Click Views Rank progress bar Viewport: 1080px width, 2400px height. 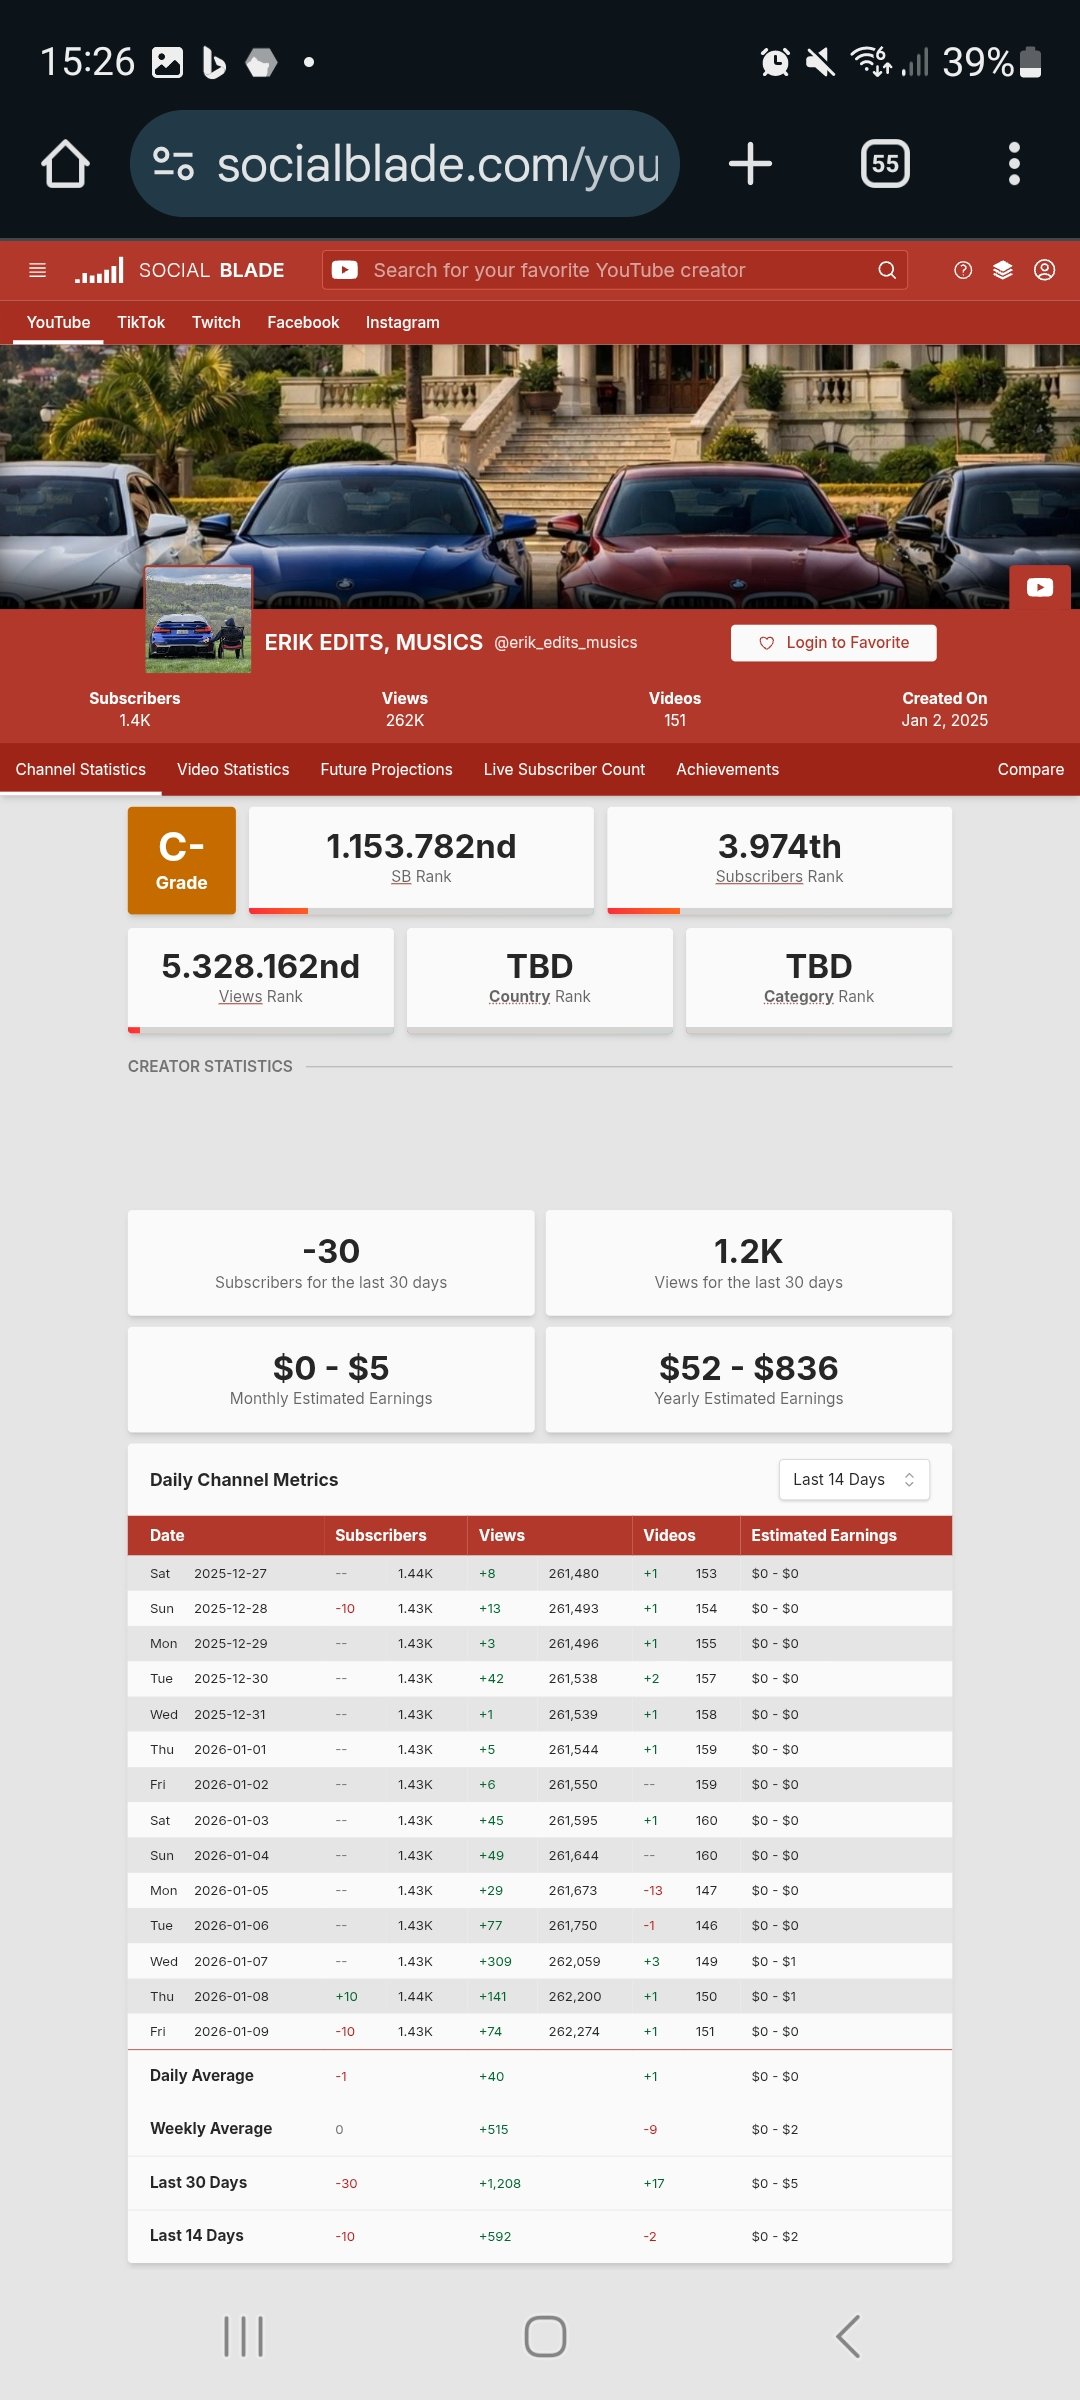(260, 1031)
